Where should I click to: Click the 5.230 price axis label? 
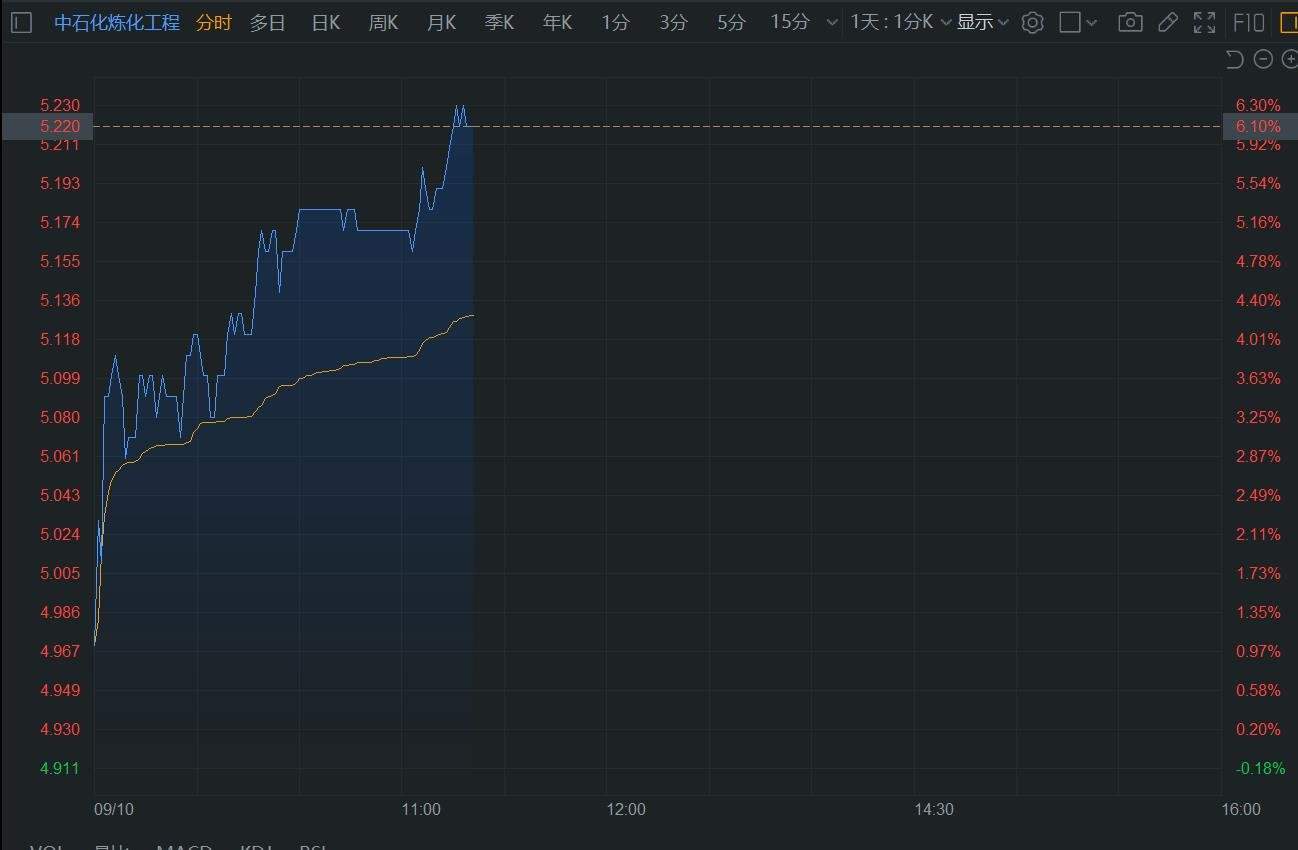pos(60,105)
